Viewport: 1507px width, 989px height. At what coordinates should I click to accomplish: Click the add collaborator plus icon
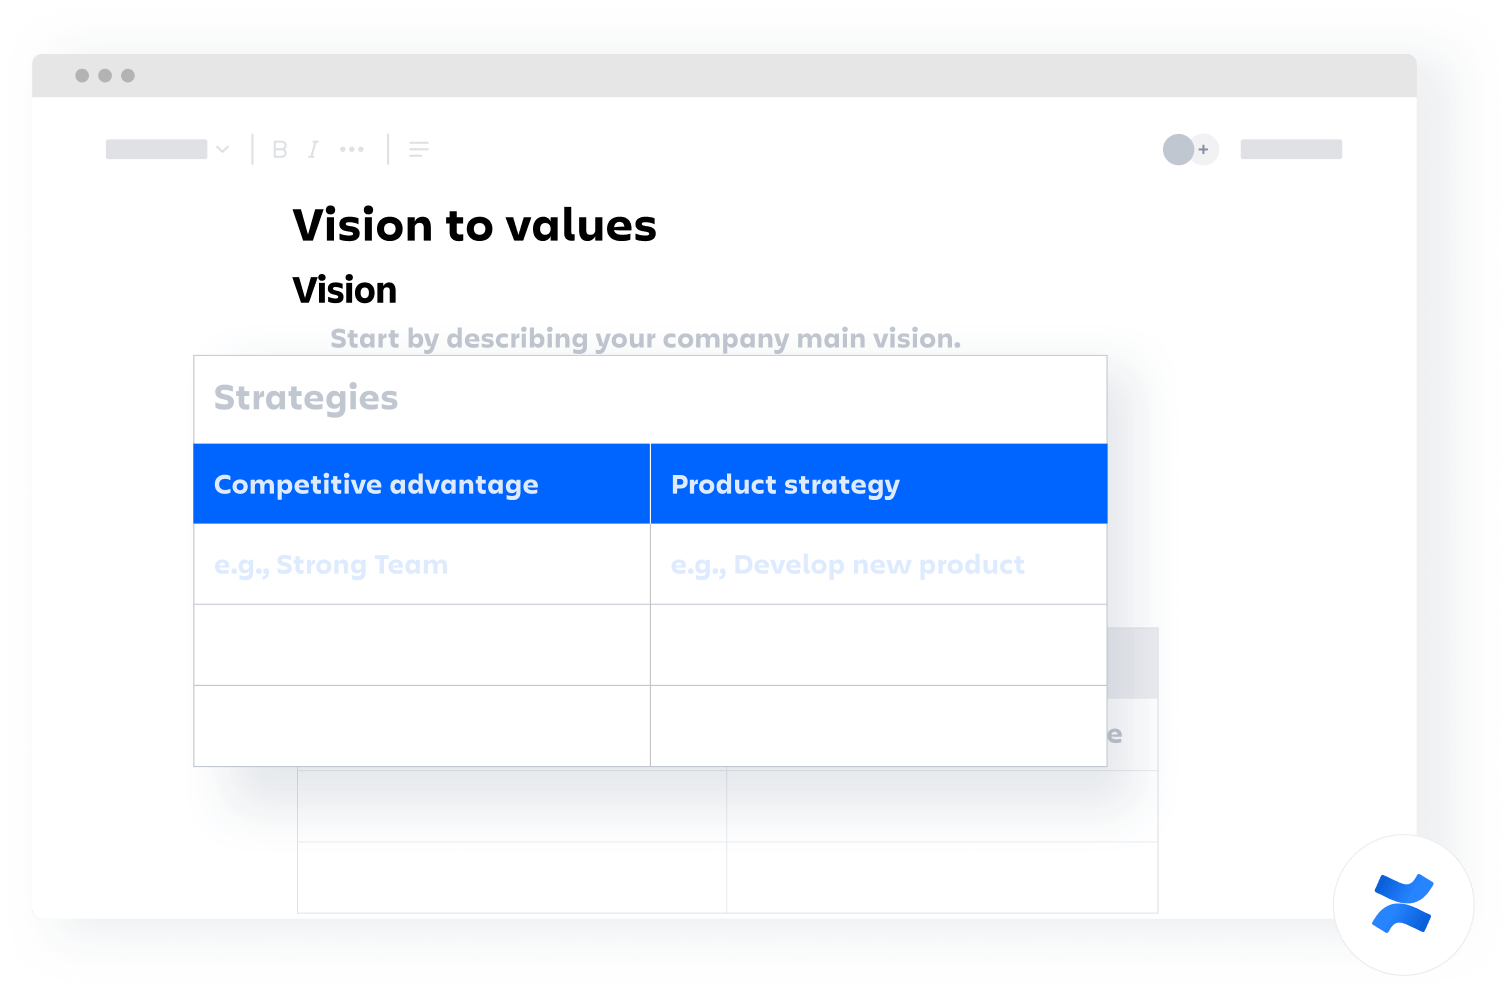click(x=1204, y=149)
